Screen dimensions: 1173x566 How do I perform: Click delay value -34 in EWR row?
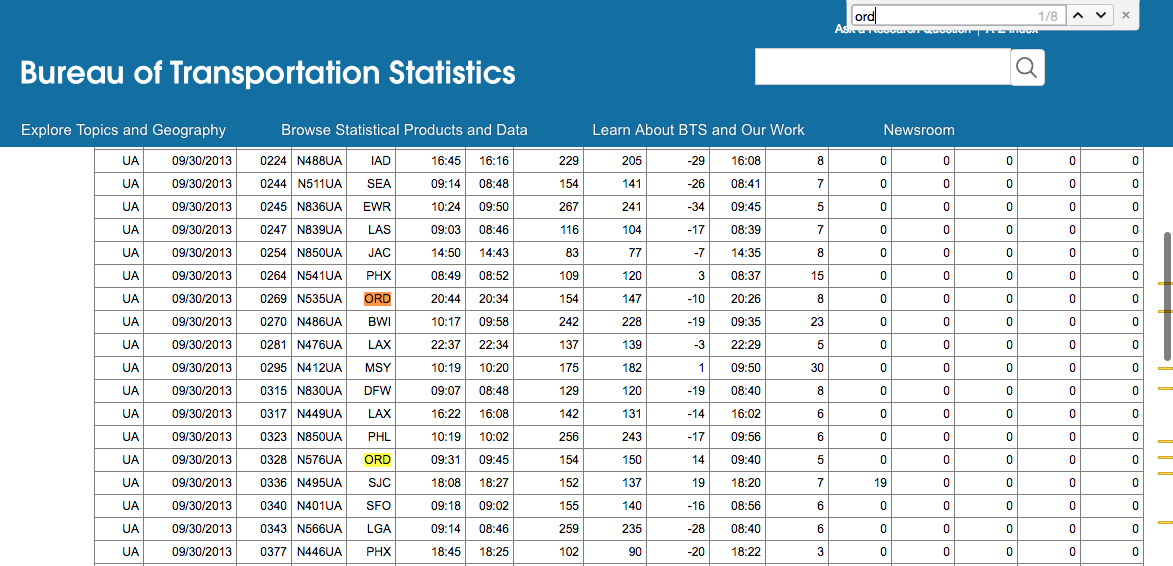[696, 207]
